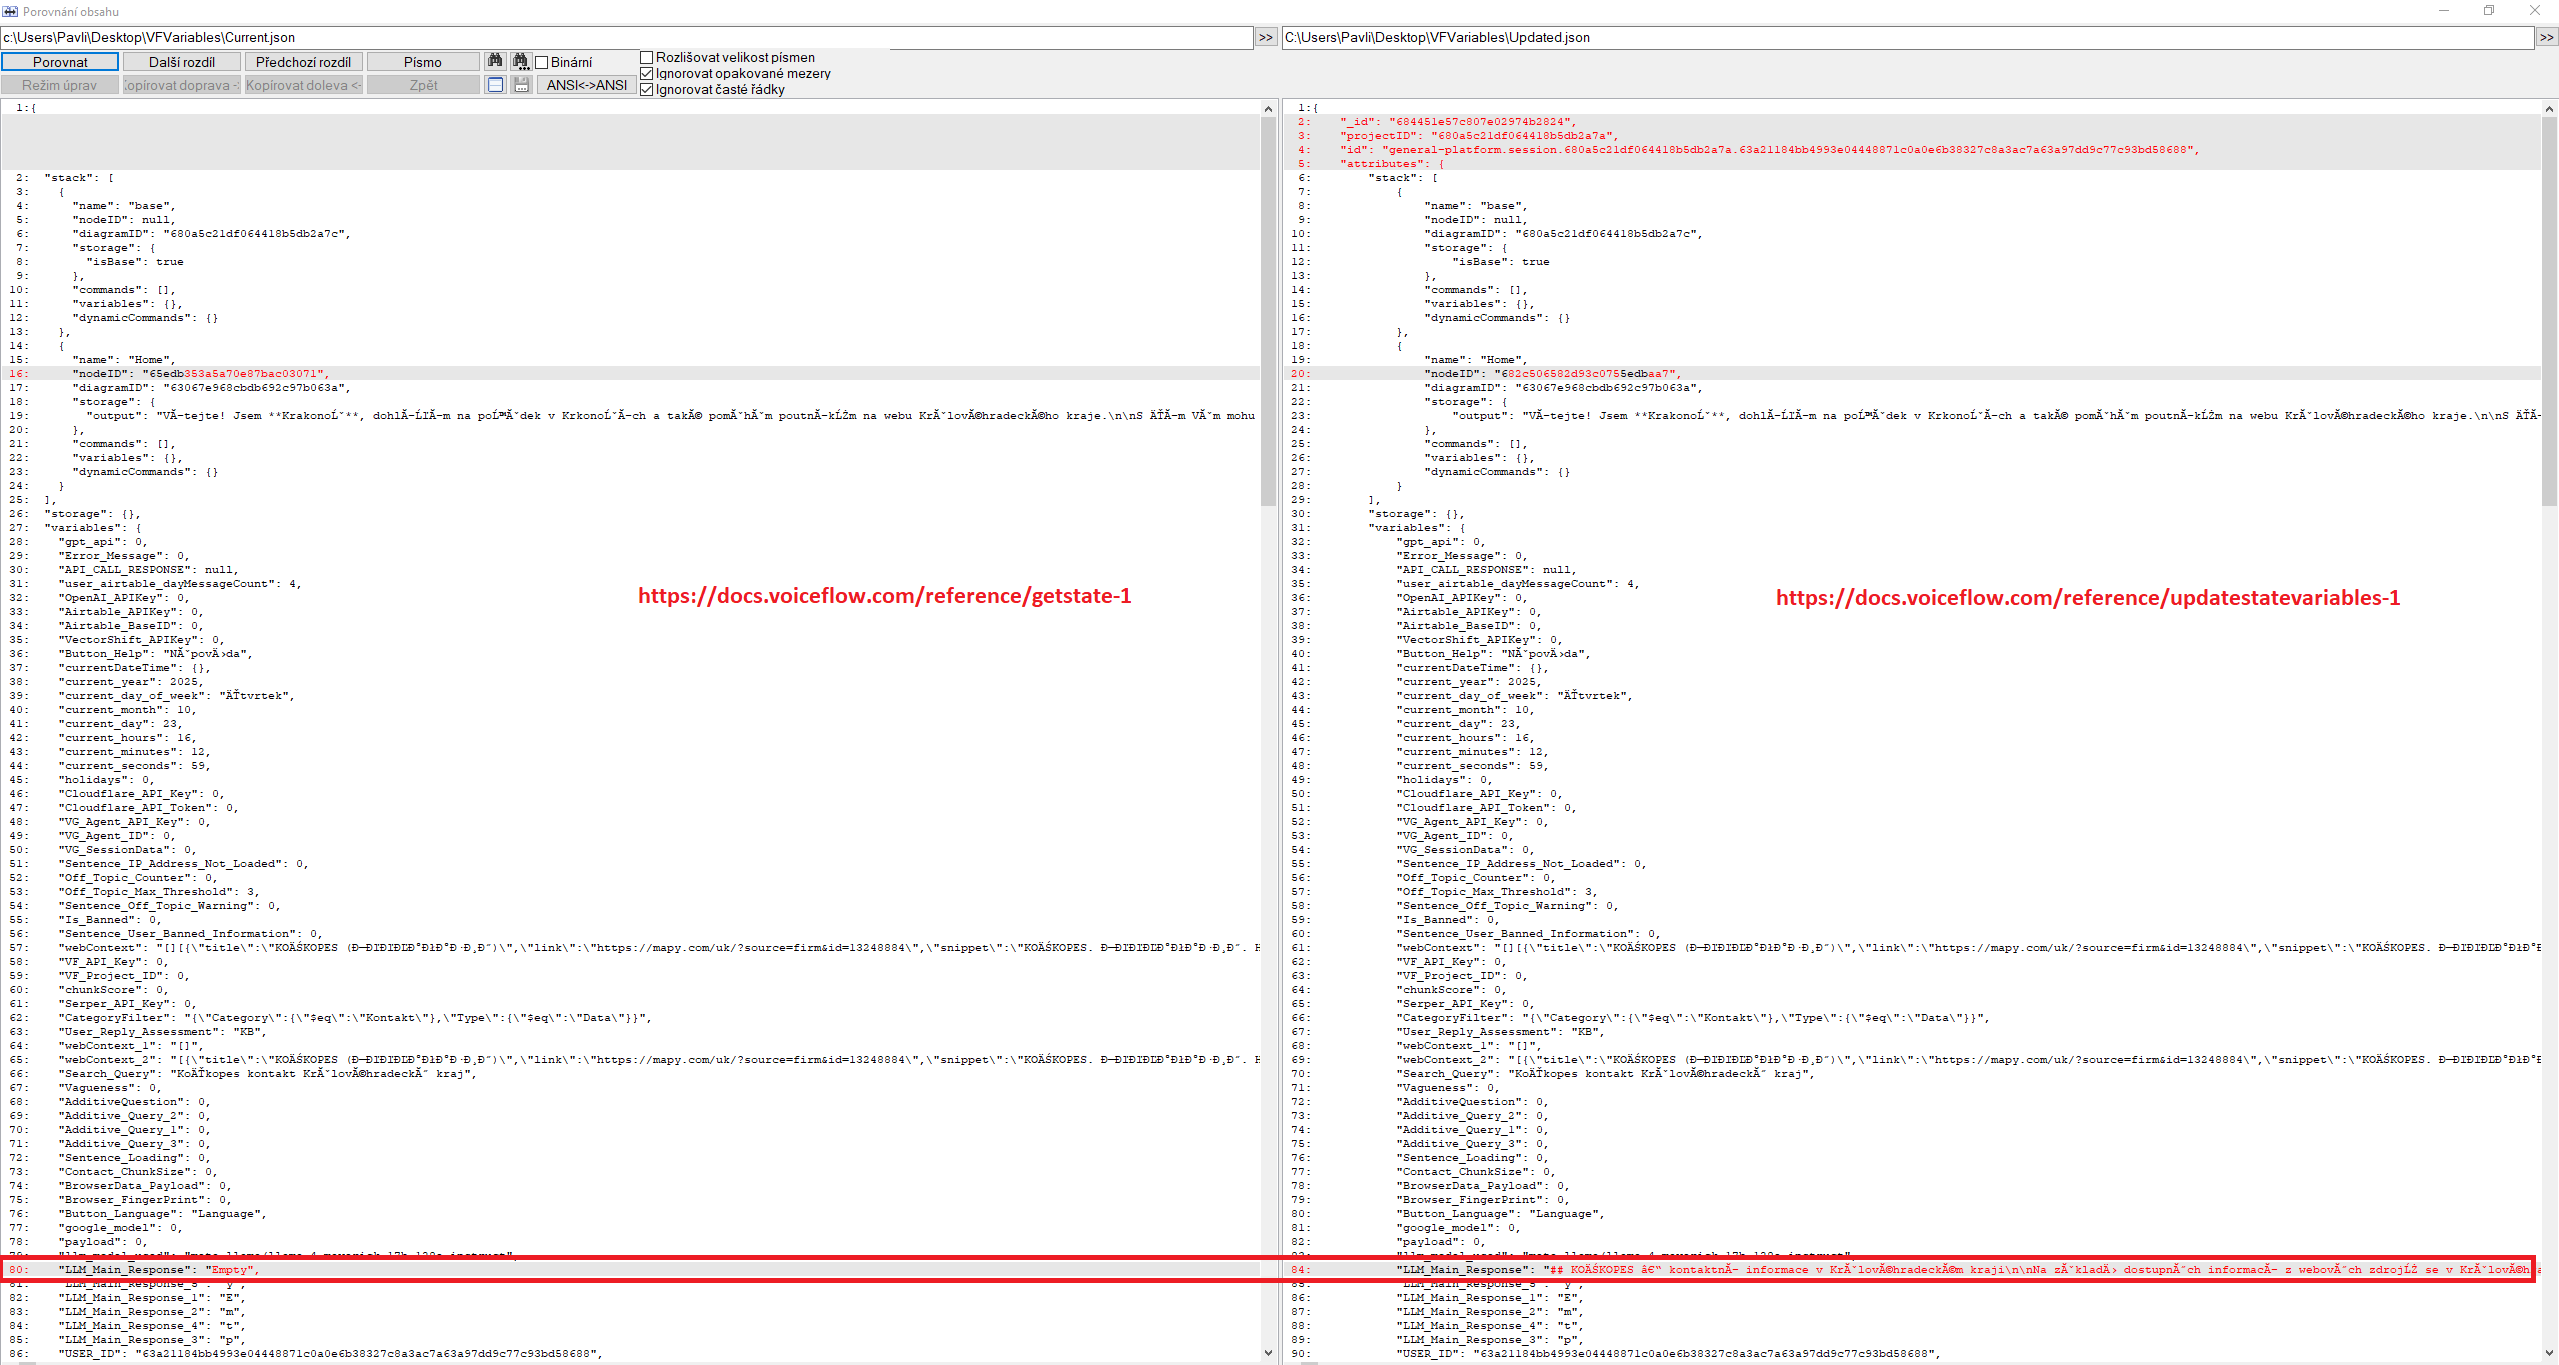The height and width of the screenshot is (1365, 2559).
Task: Uncheck Ignorovat časté řádky
Action: pyautogui.click(x=647, y=89)
